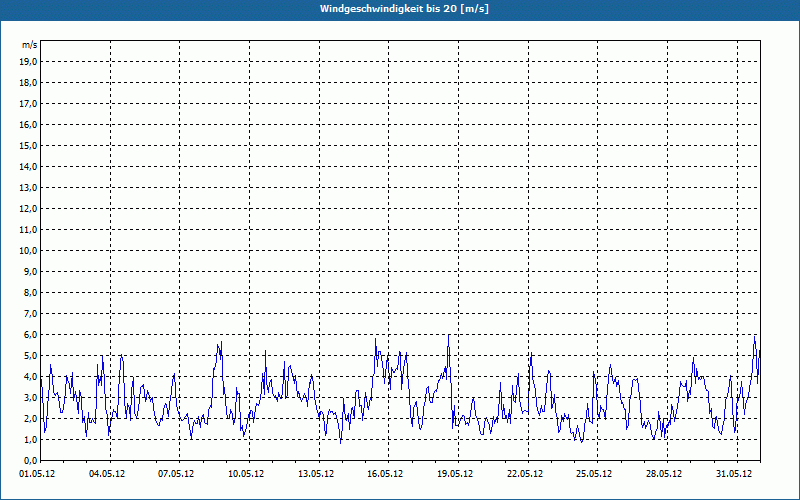The height and width of the screenshot is (500, 800).
Task: Click the 8,0 y-axis label
Action: coord(30,292)
